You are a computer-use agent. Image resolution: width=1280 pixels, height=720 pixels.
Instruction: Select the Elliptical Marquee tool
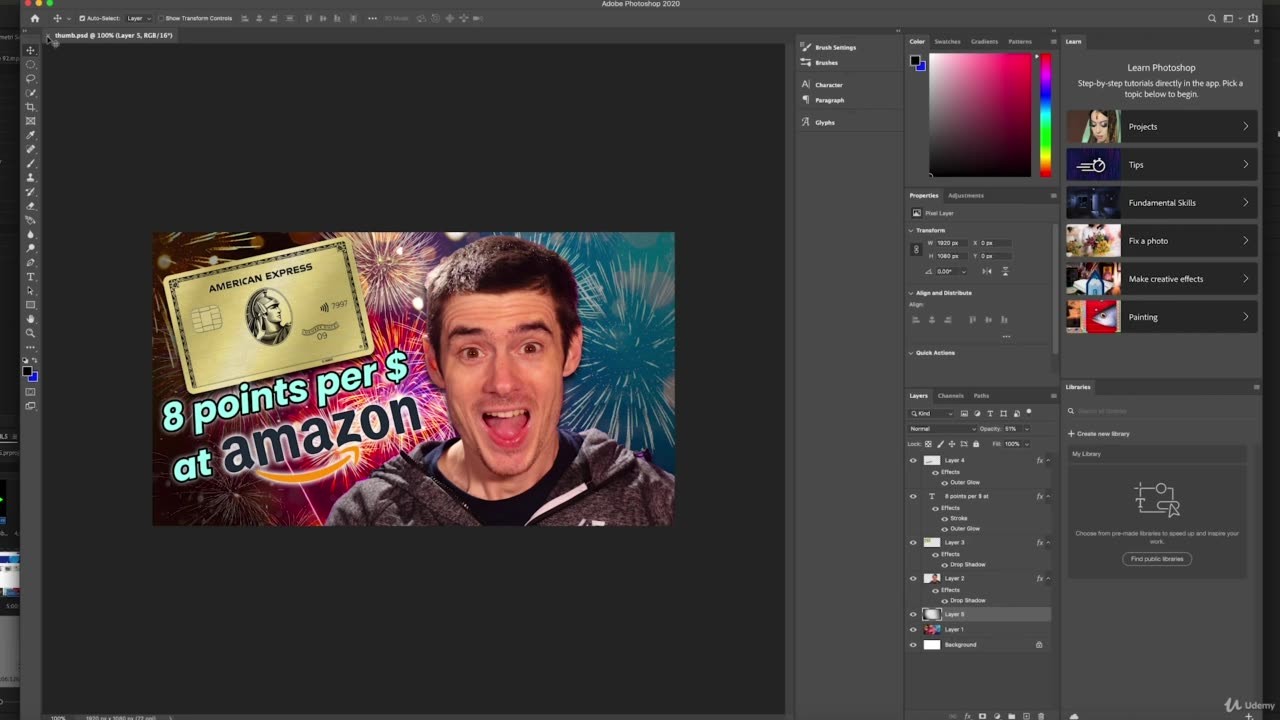click(30, 64)
